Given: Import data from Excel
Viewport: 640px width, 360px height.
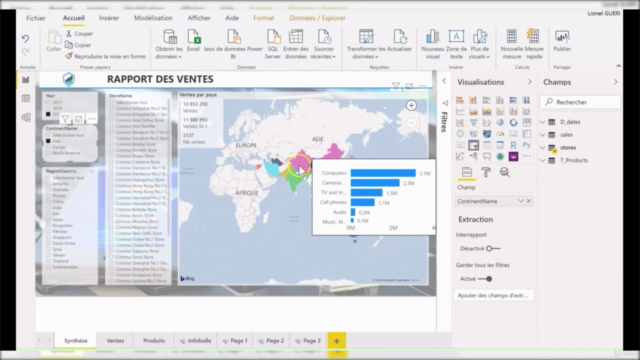Looking at the screenshot, I should coord(193,41).
